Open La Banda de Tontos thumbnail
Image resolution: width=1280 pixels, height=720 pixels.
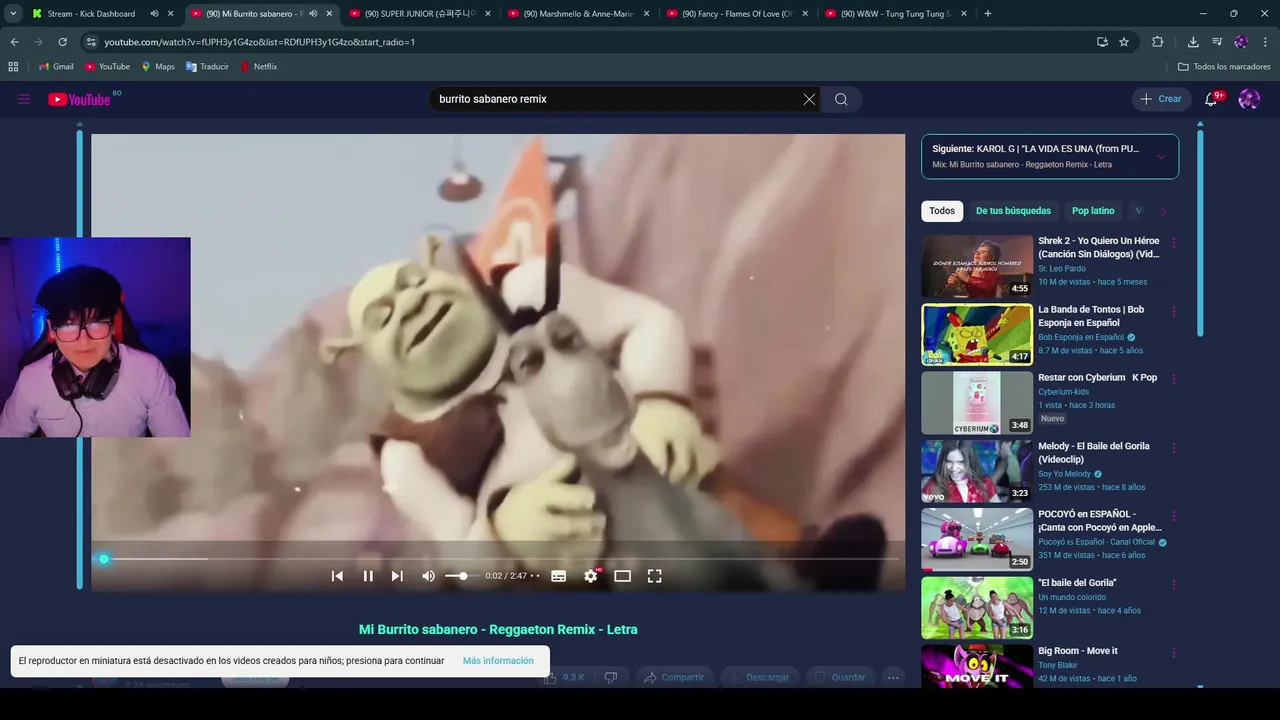point(977,335)
